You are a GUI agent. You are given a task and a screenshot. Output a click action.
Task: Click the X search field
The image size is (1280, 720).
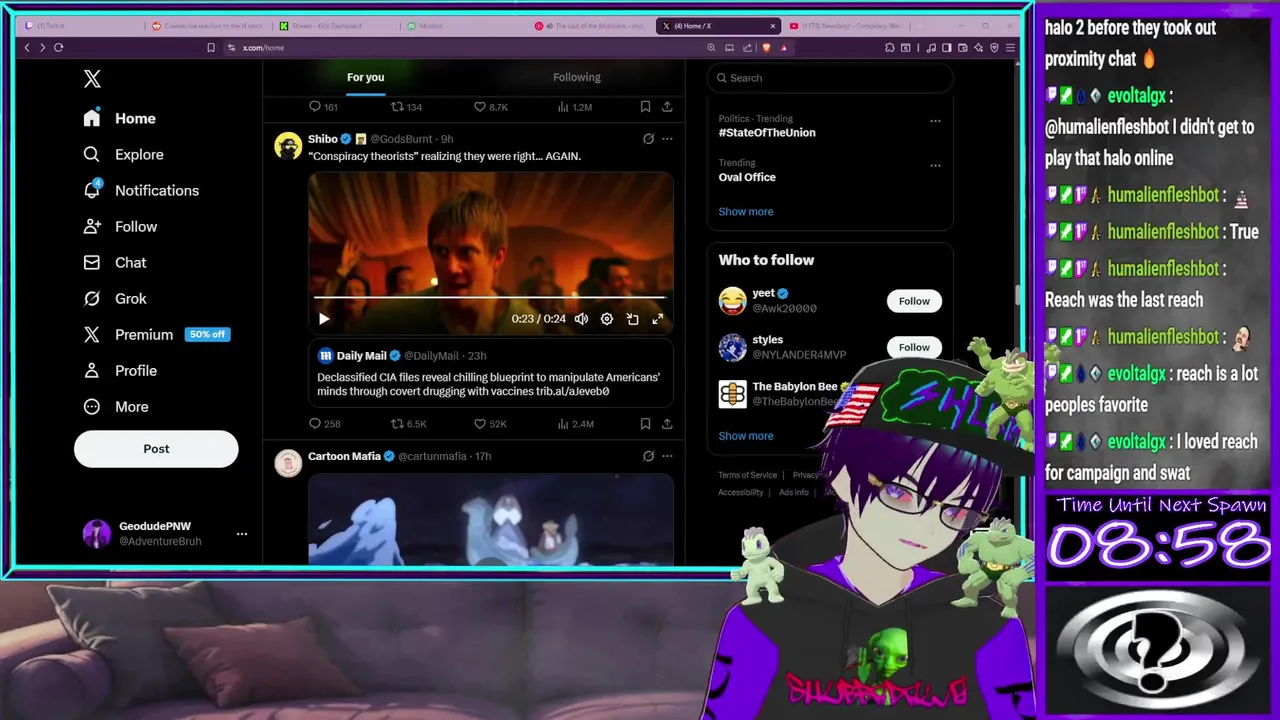[x=830, y=78]
